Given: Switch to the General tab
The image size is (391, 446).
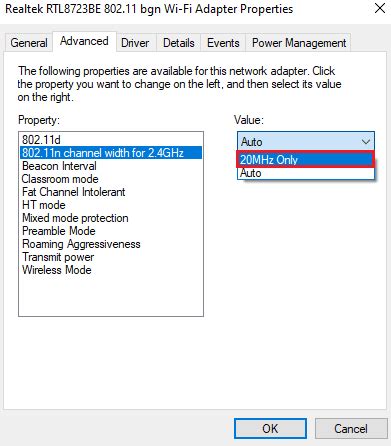Looking at the screenshot, I should pos(29,43).
